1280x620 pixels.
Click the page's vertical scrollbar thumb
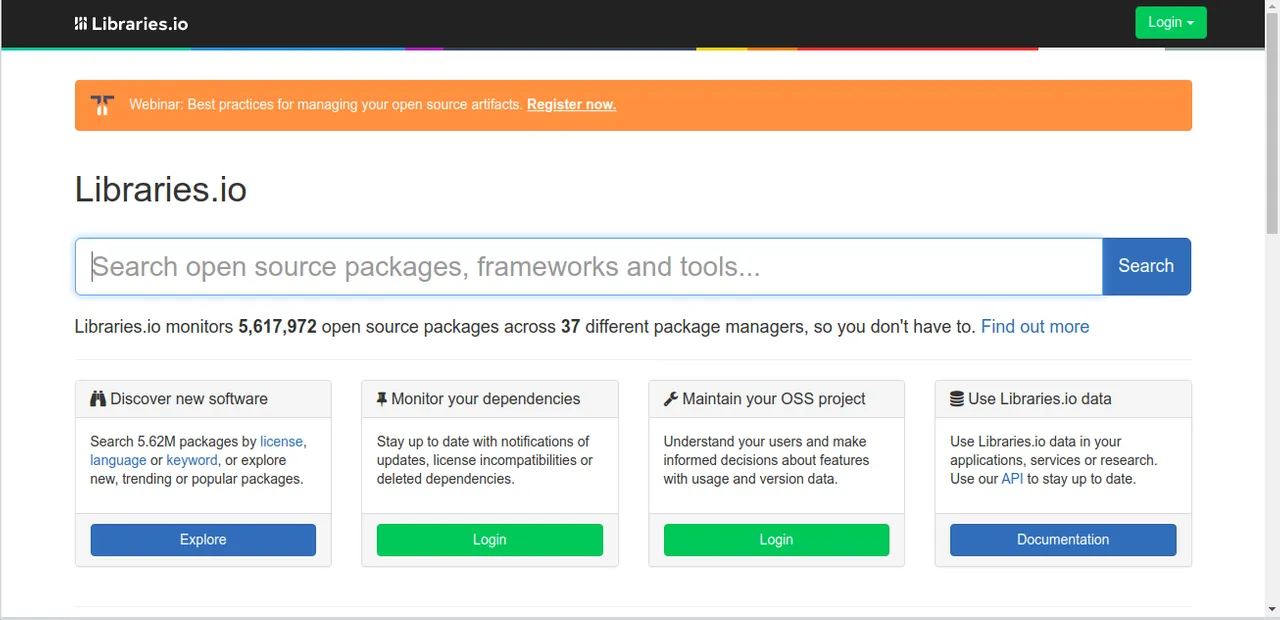1272,125
